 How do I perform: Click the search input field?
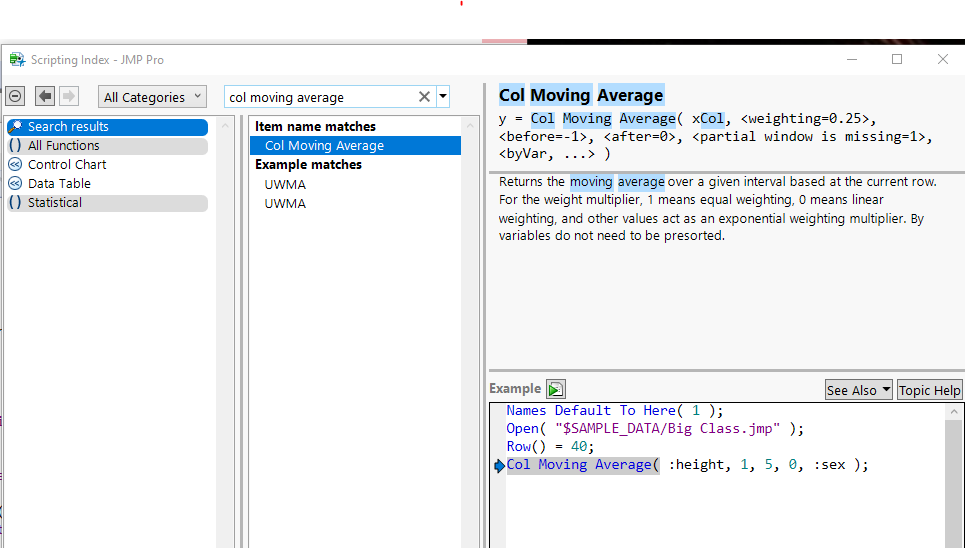[x=320, y=97]
